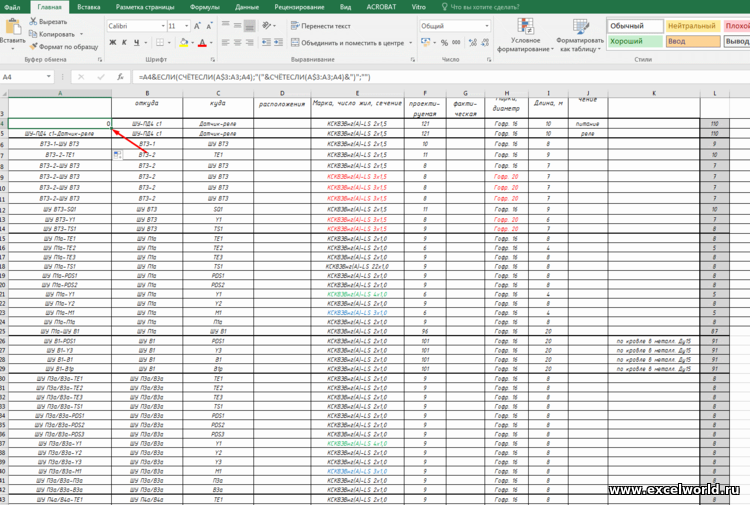Open Шрифт group dialog launcher
Image resolution: width=750 pixels, height=505 pixels.
pos(212,59)
